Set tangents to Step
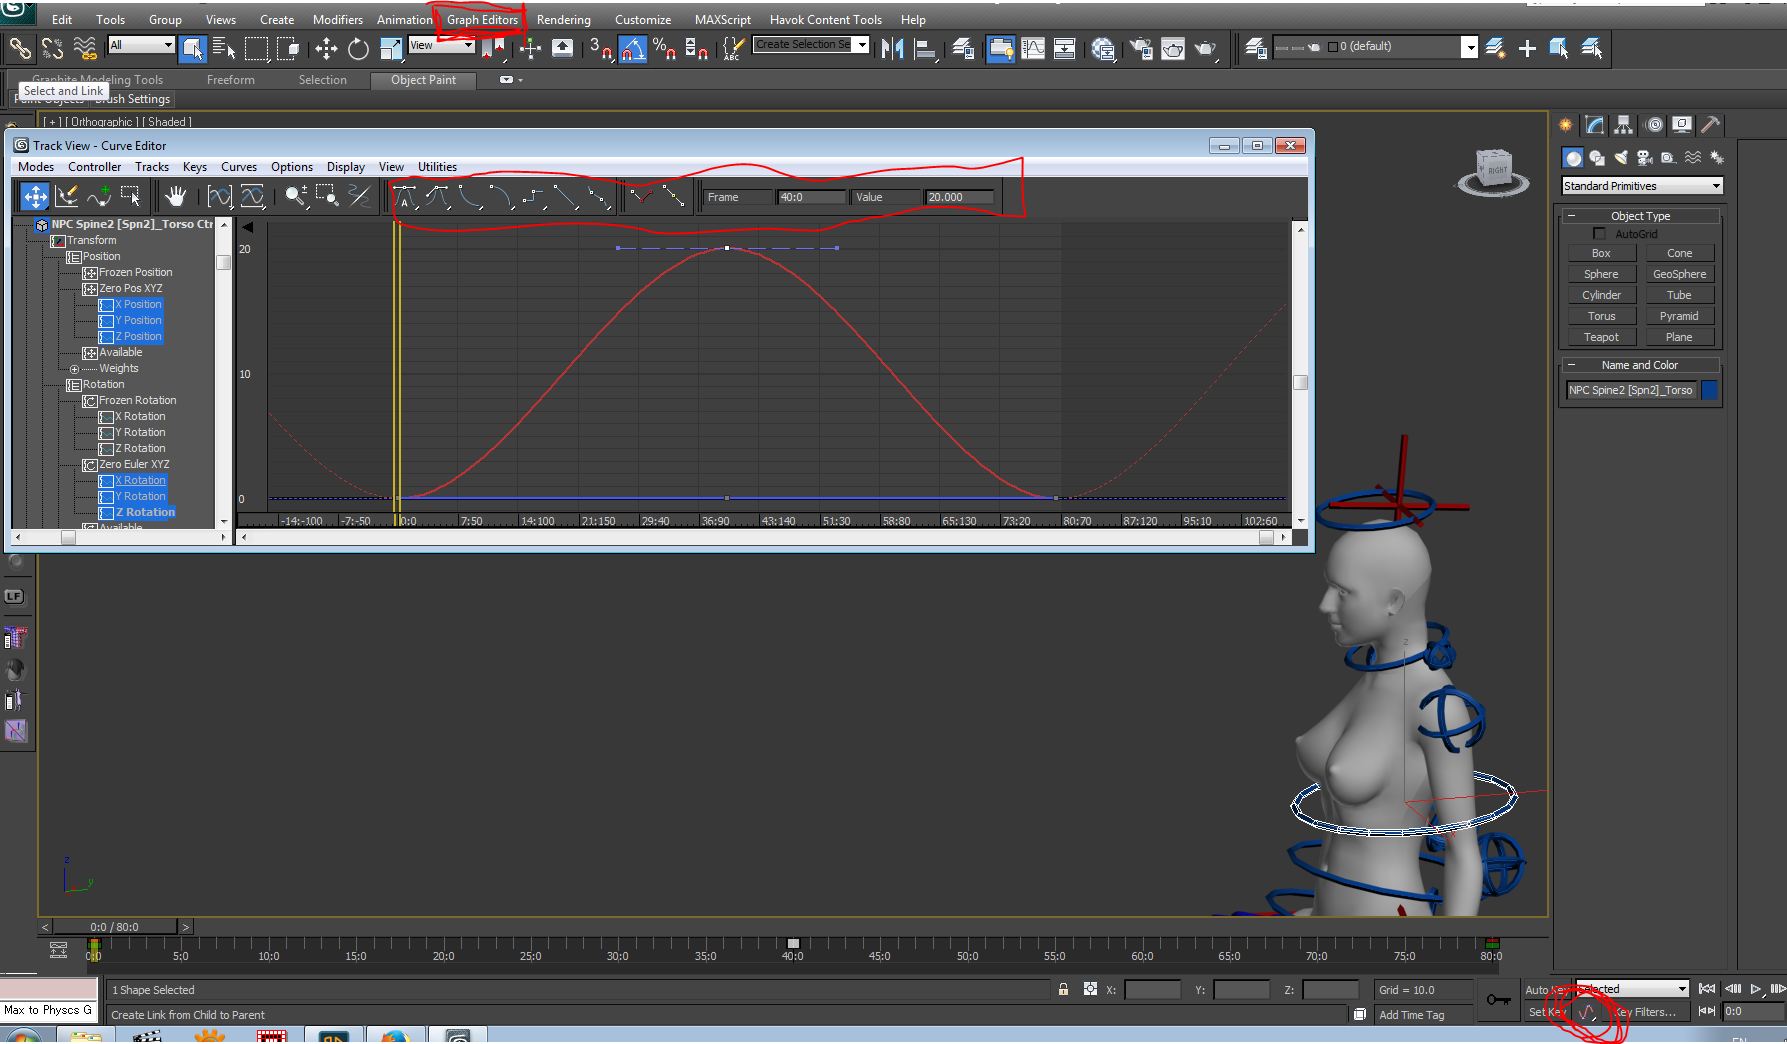 (532, 197)
